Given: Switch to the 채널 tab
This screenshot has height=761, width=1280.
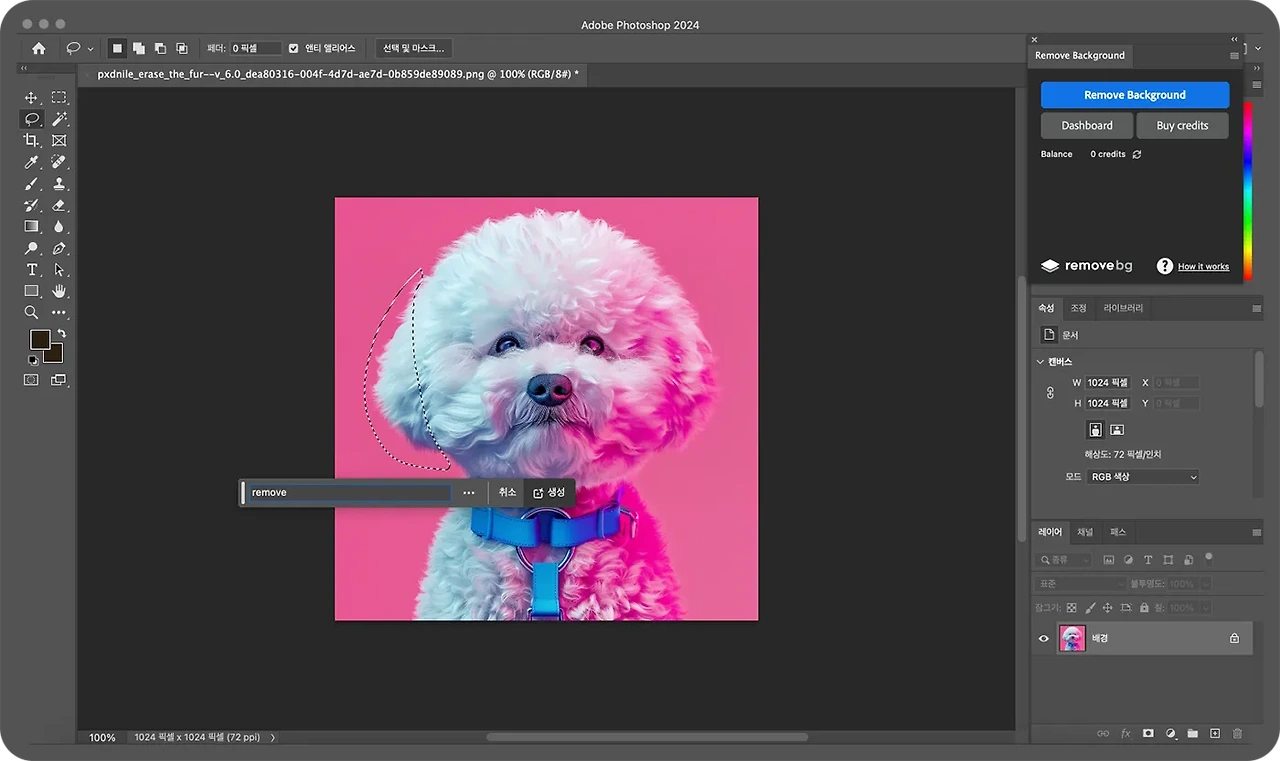Looking at the screenshot, I should (x=1085, y=532).
